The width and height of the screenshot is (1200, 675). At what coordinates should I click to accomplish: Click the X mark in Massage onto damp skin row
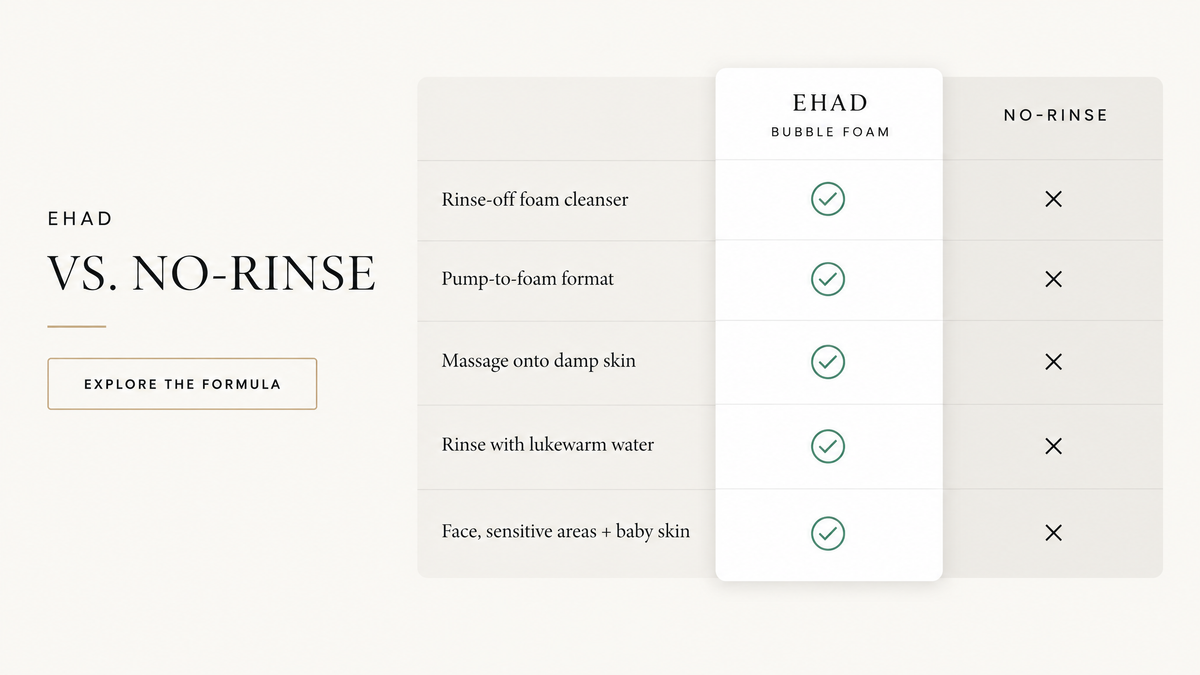(1053, 361)
